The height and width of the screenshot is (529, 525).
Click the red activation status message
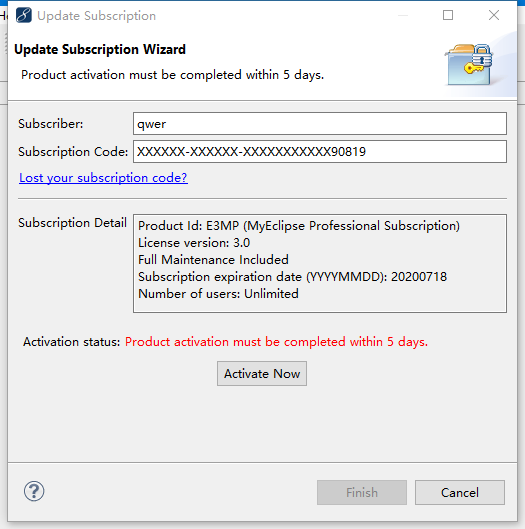coord(276,342)
